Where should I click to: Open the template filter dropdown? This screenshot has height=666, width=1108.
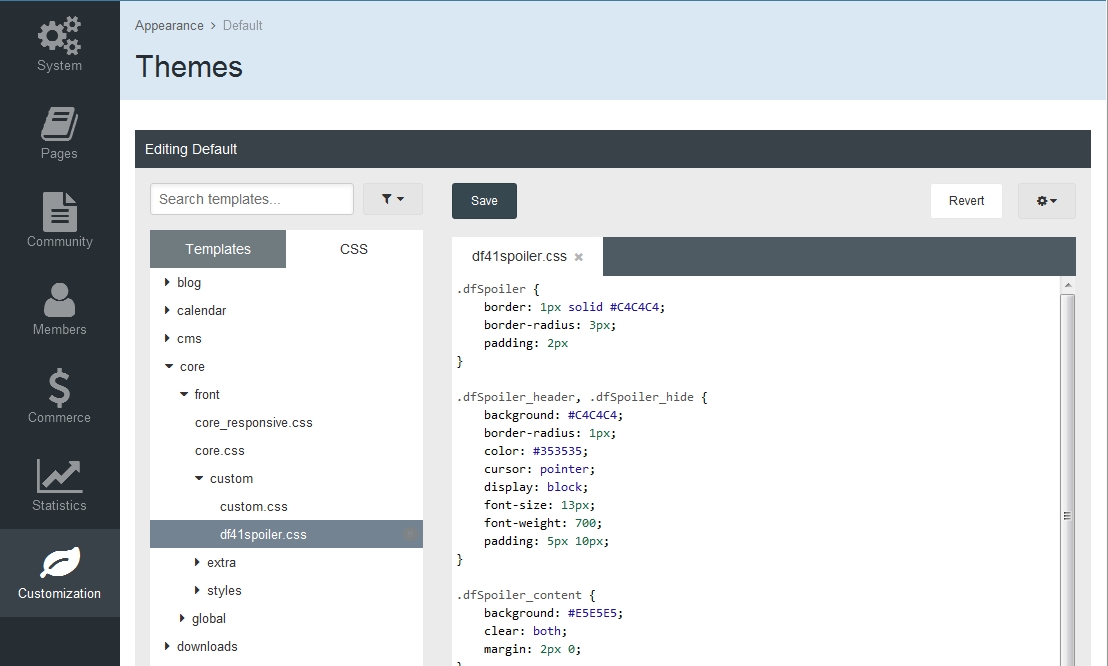[392, 199]
